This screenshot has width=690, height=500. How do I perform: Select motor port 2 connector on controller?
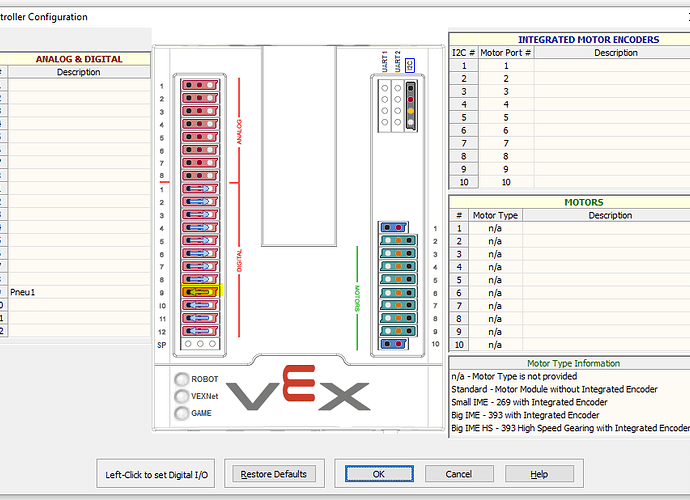pyautogui.click(x=398, y=240)
